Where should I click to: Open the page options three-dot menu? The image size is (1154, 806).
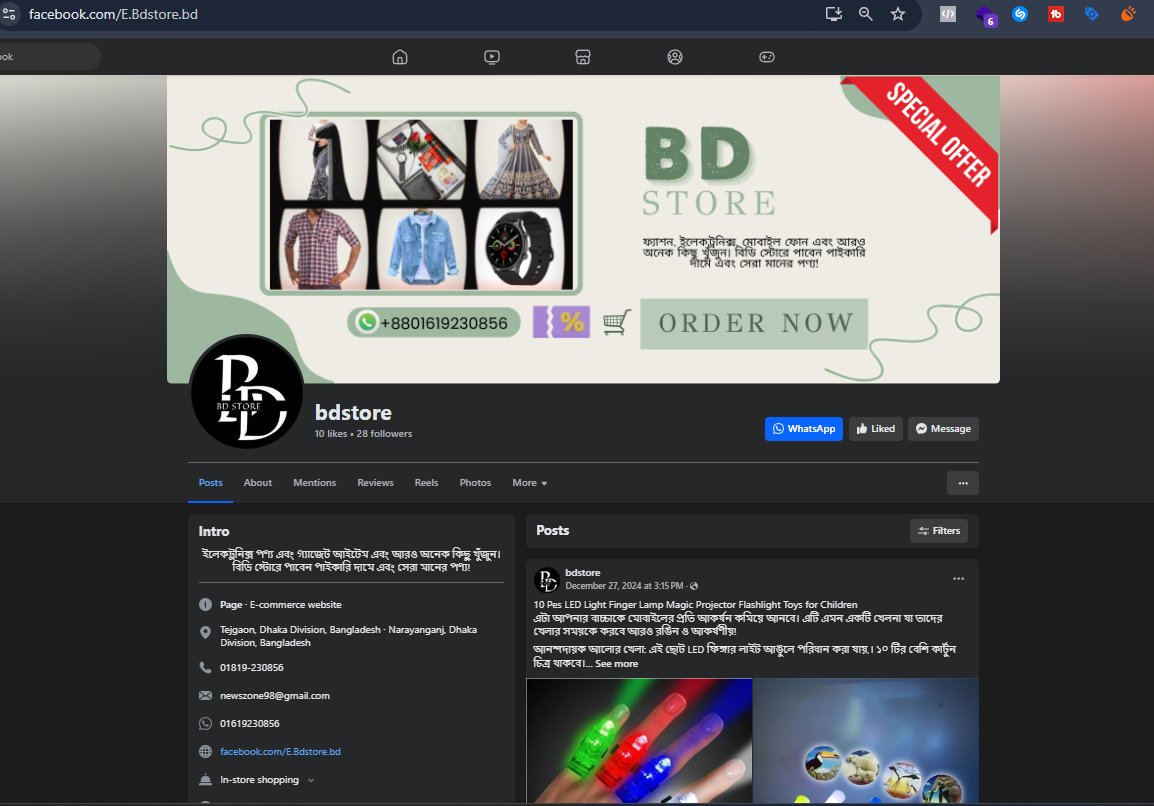(962, 483)
